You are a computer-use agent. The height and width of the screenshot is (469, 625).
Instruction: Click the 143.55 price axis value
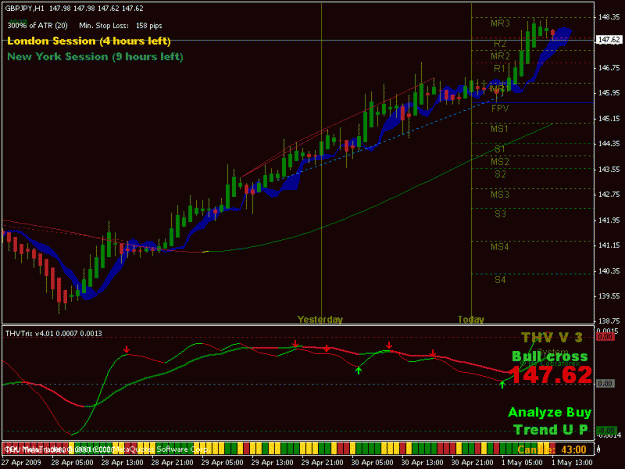tap(609, 169)
